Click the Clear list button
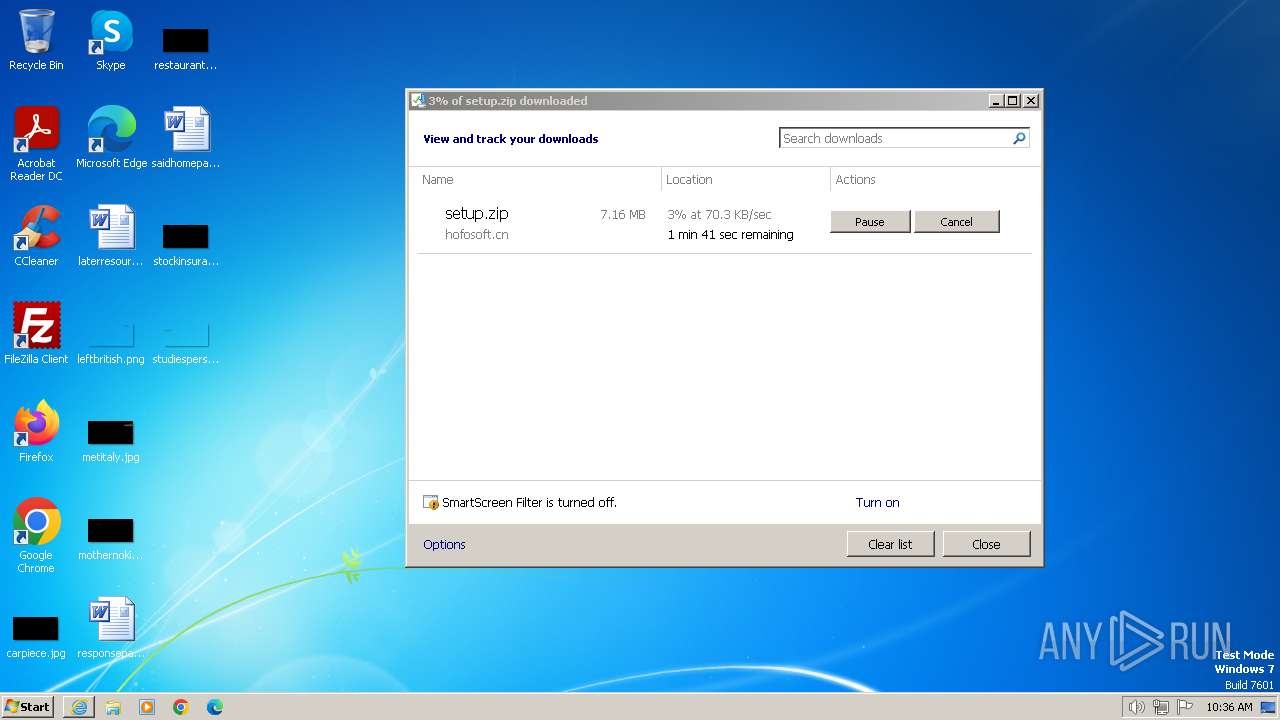This screenshot has width=1280, height=720. tap(890, 544)
